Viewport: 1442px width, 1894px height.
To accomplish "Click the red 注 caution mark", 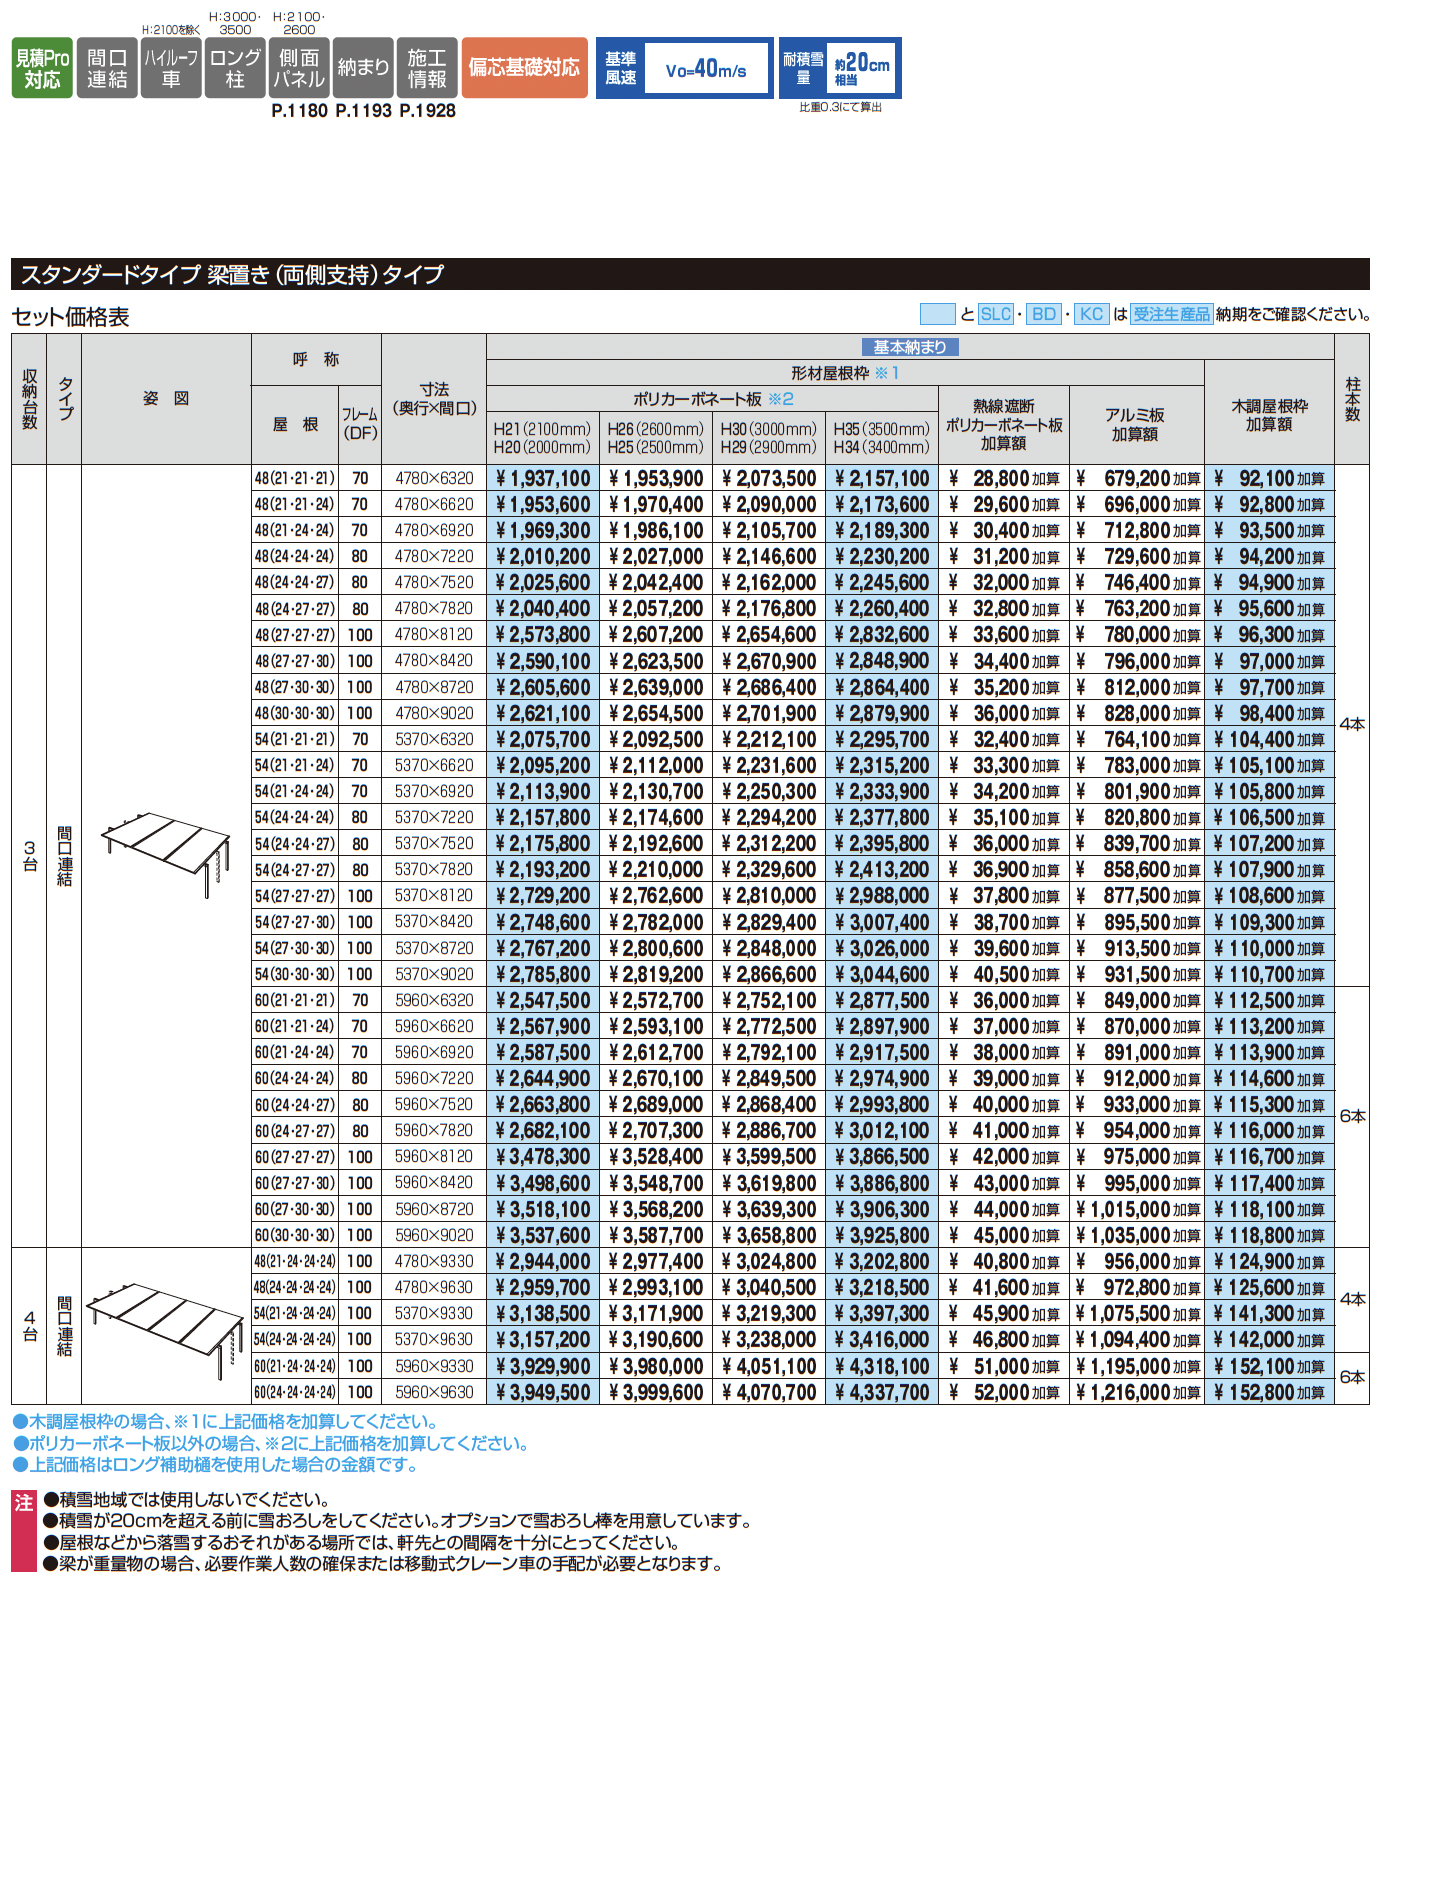I will pos(23,1531).
